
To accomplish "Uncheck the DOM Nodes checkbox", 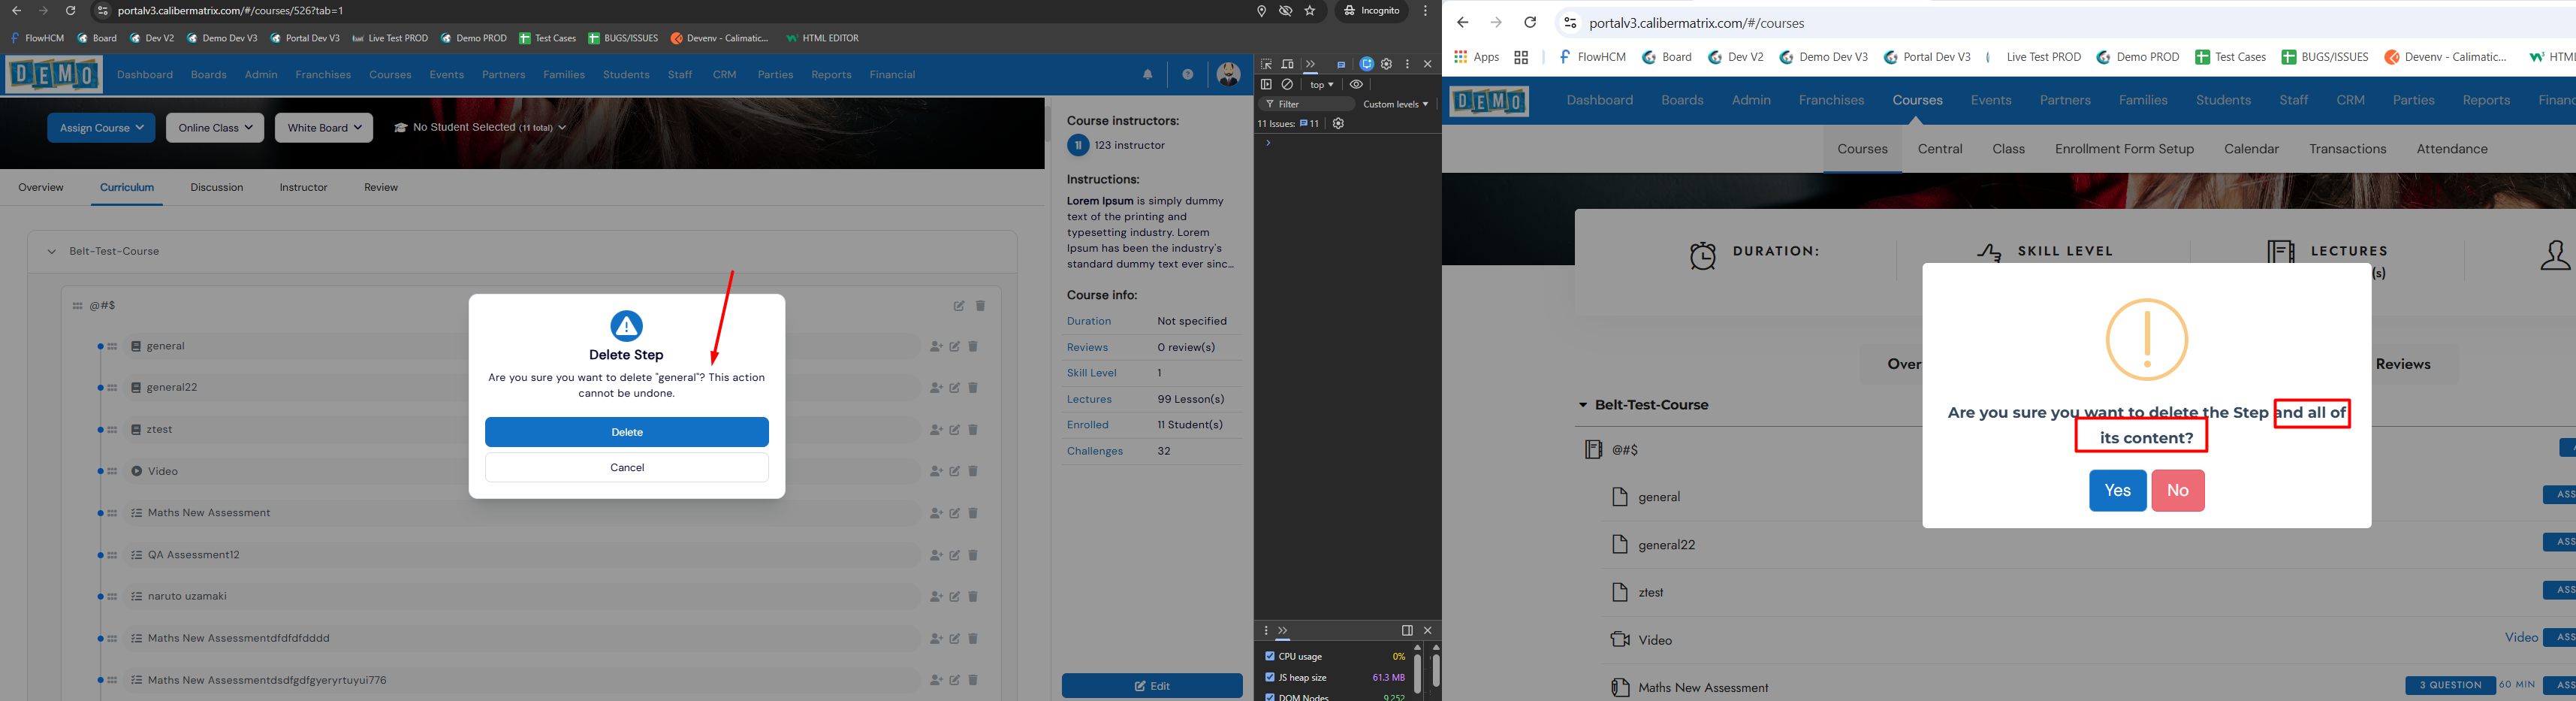I will (1270, 697).
